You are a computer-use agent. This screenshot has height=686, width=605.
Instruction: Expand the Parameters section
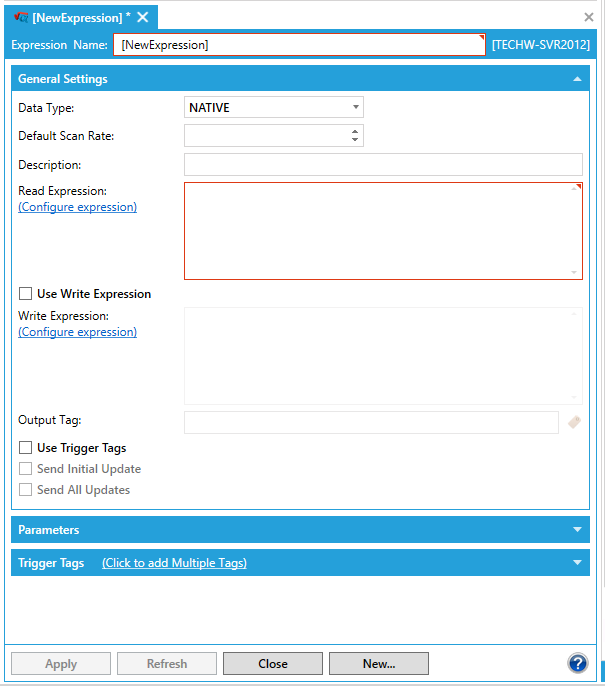[x=577, y=530]
